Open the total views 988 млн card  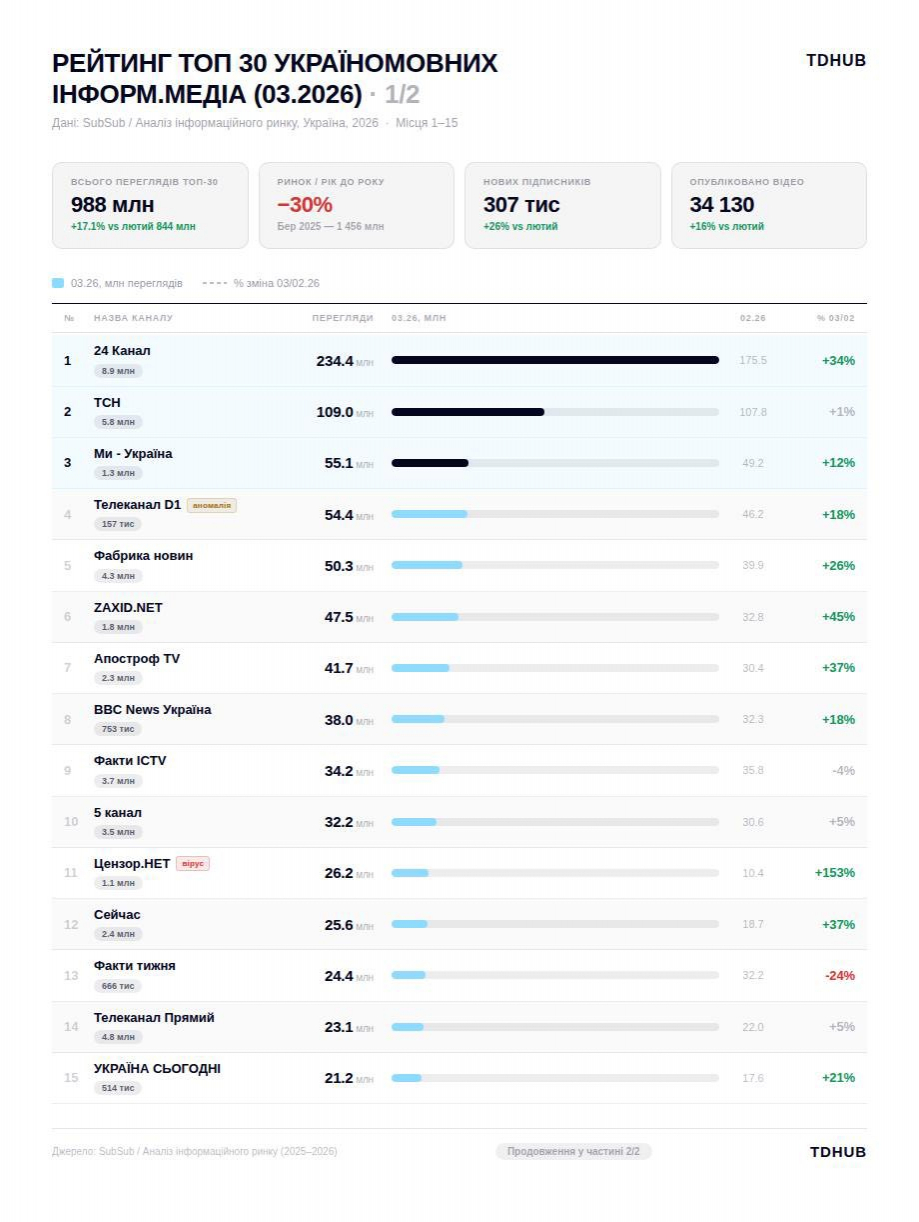coord(150,205)
